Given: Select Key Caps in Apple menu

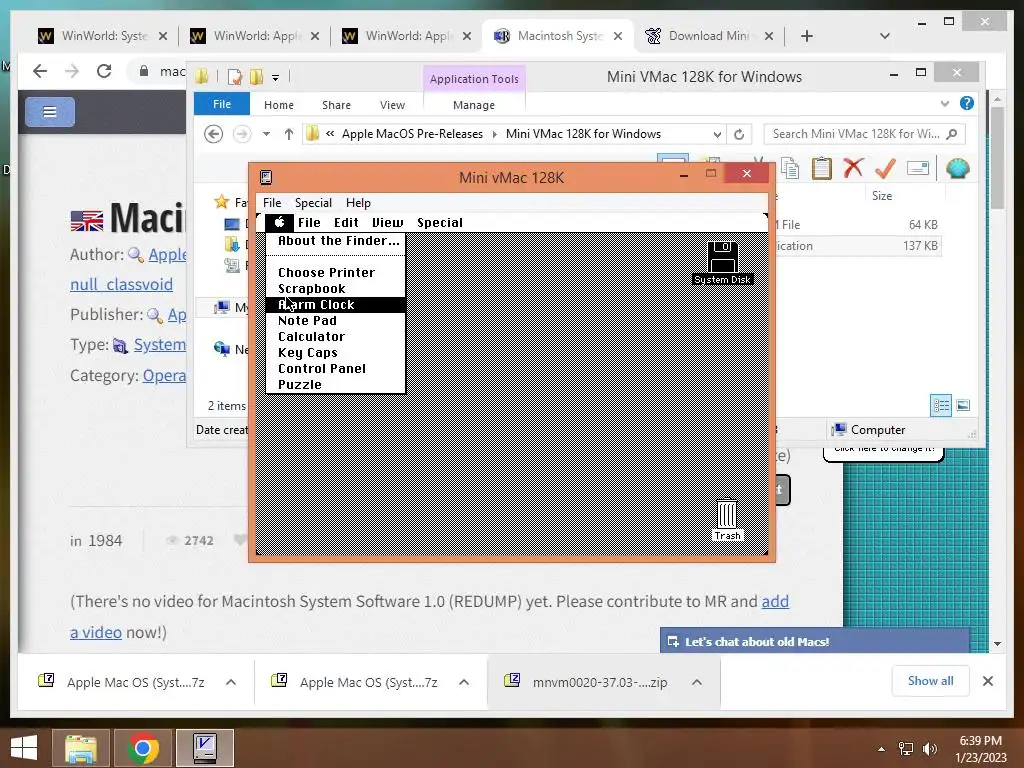Looking at the screenshot, I should point(336,353).
